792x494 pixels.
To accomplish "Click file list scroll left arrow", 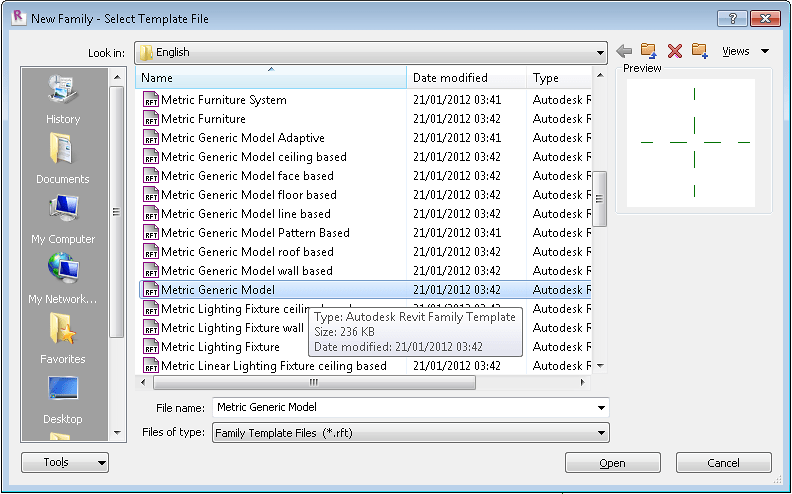I will pos(143,382).
